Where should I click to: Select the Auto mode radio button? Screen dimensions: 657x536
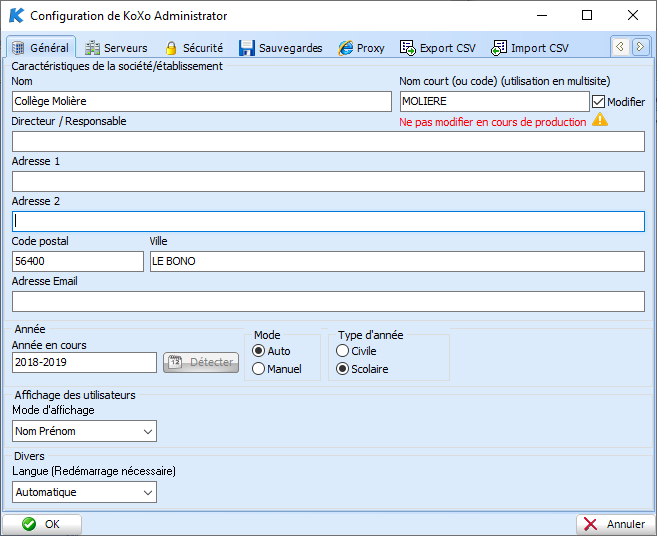point(259,351)
